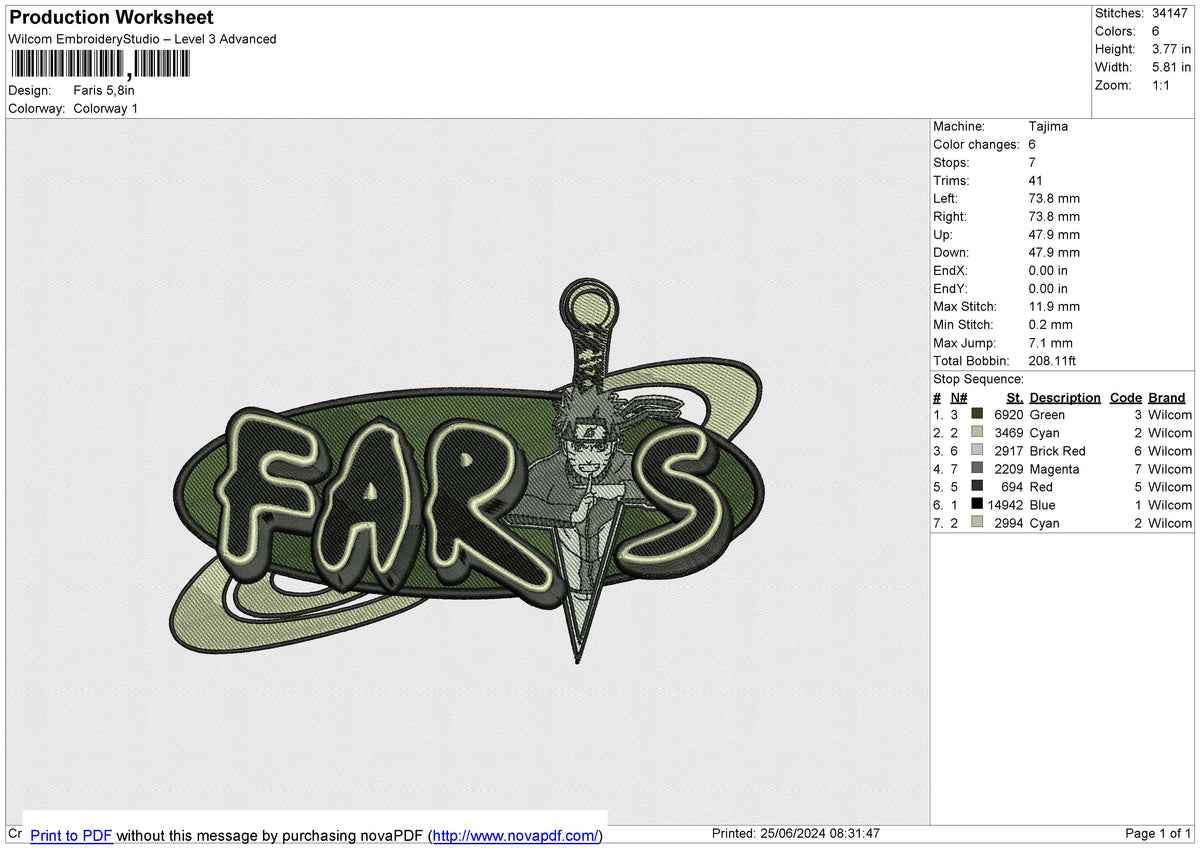The height and width of the screenshot is (848, 1200).
Task: Click the barcode under the software name
Action: point(99,64)
